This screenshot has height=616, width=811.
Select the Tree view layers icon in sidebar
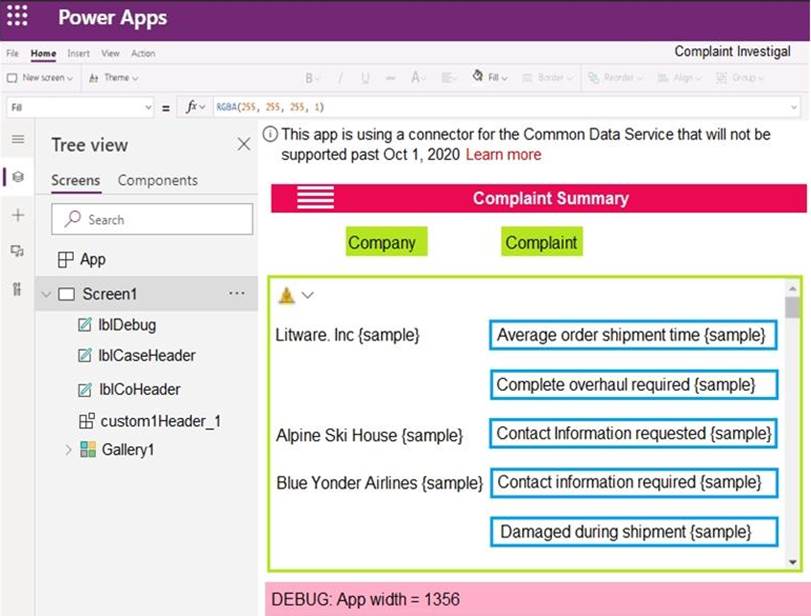pyautogui.click(x=17, y=177)
